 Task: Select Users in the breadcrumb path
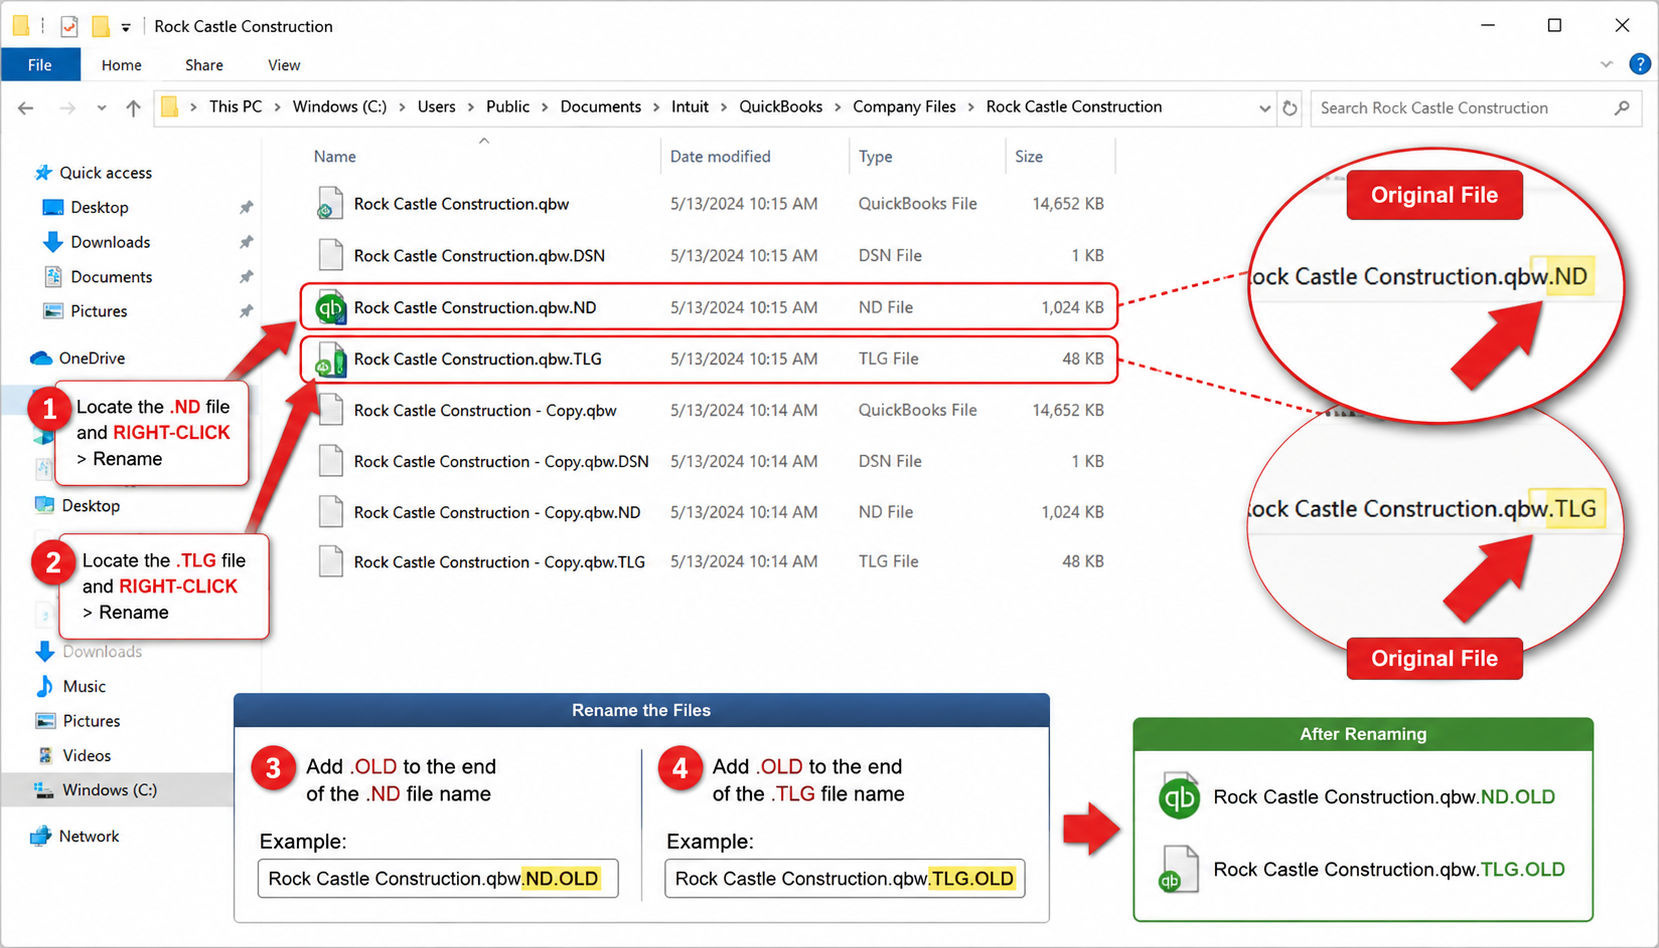pos(436,107)
